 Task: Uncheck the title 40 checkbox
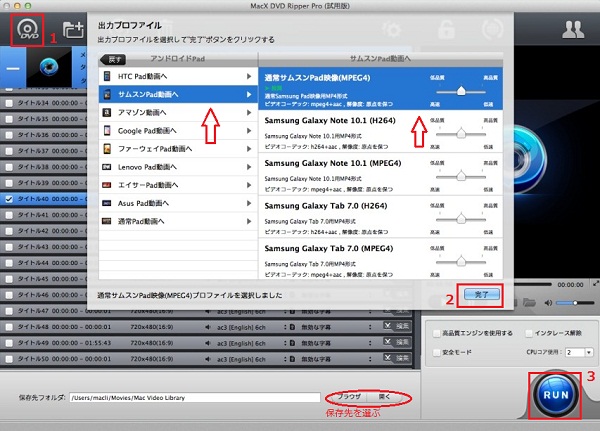[9, 199]
